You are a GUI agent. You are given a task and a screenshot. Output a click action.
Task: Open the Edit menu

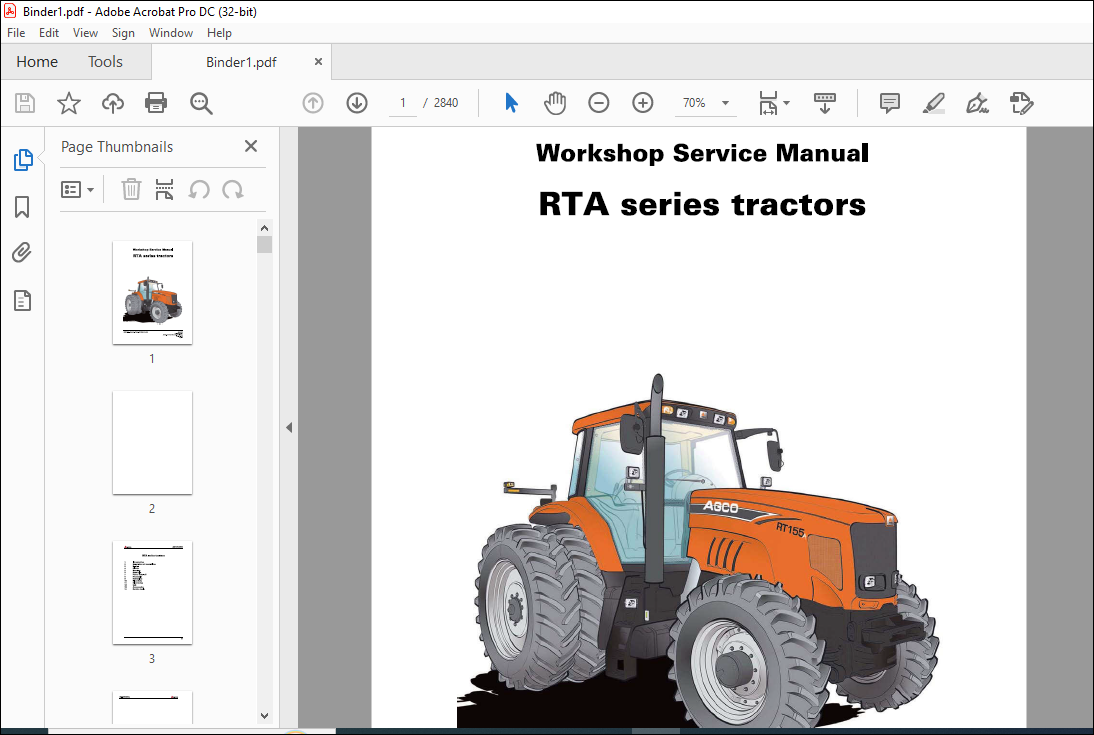49,33
